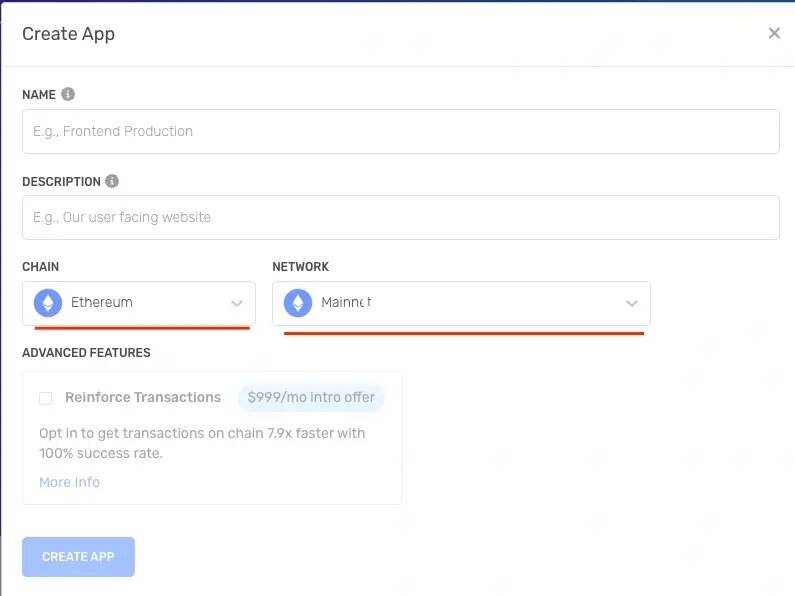Click the 'Opt in to get transactions' description

click(202, 443)
